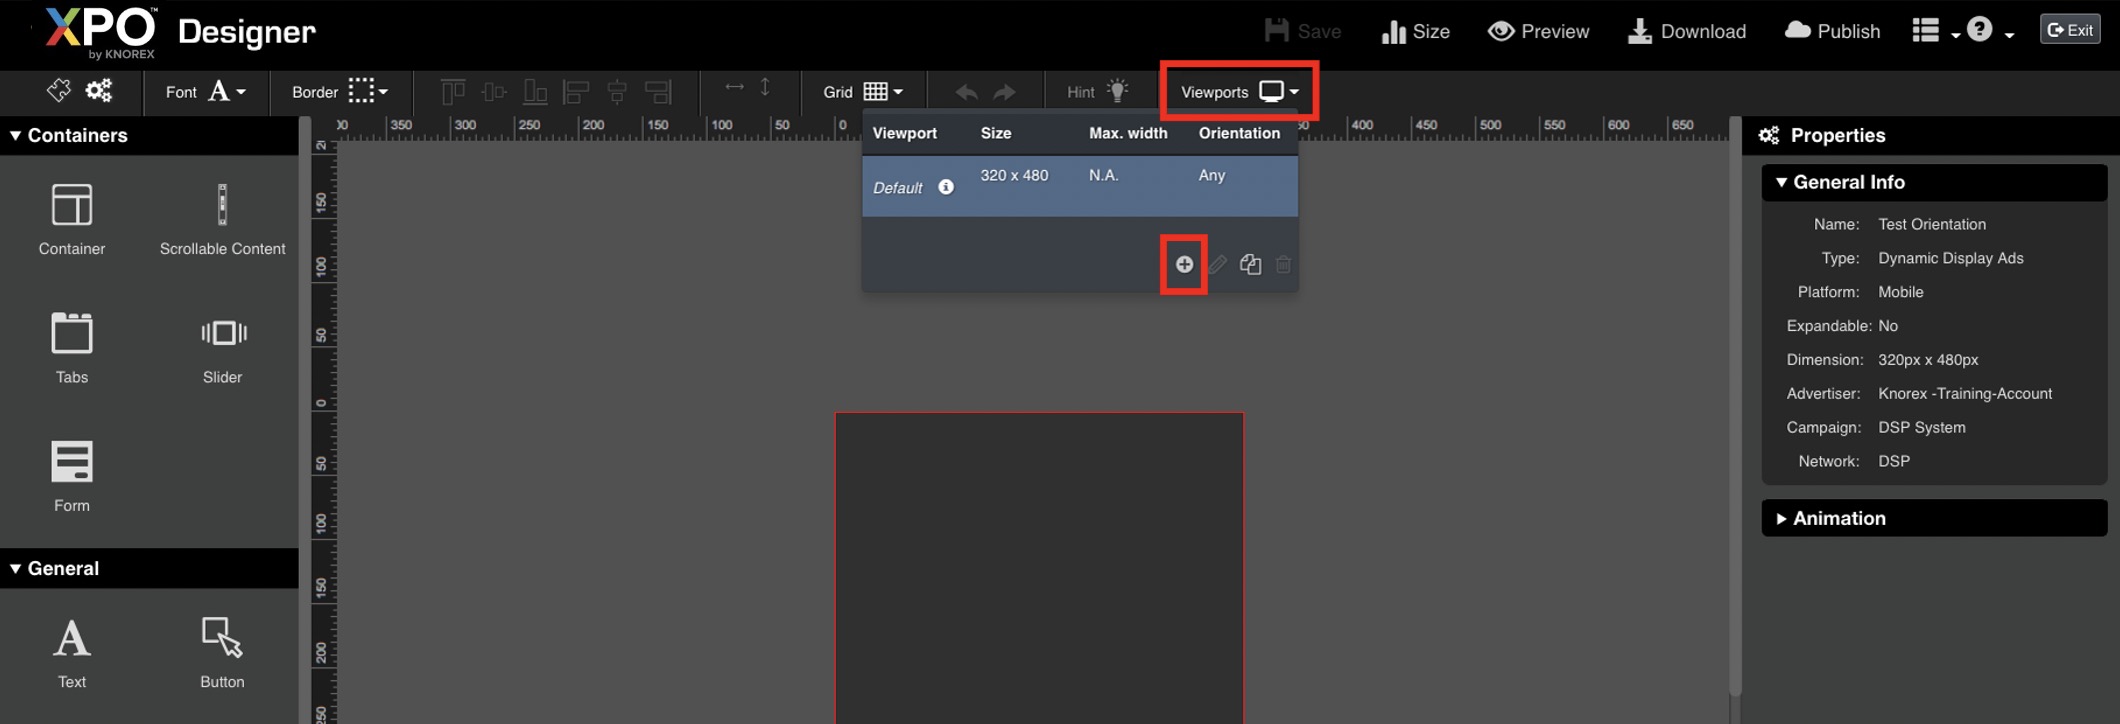Open the Grid options dropdown
Viewport: 2120px width, 724px height.
pos(863,91)
